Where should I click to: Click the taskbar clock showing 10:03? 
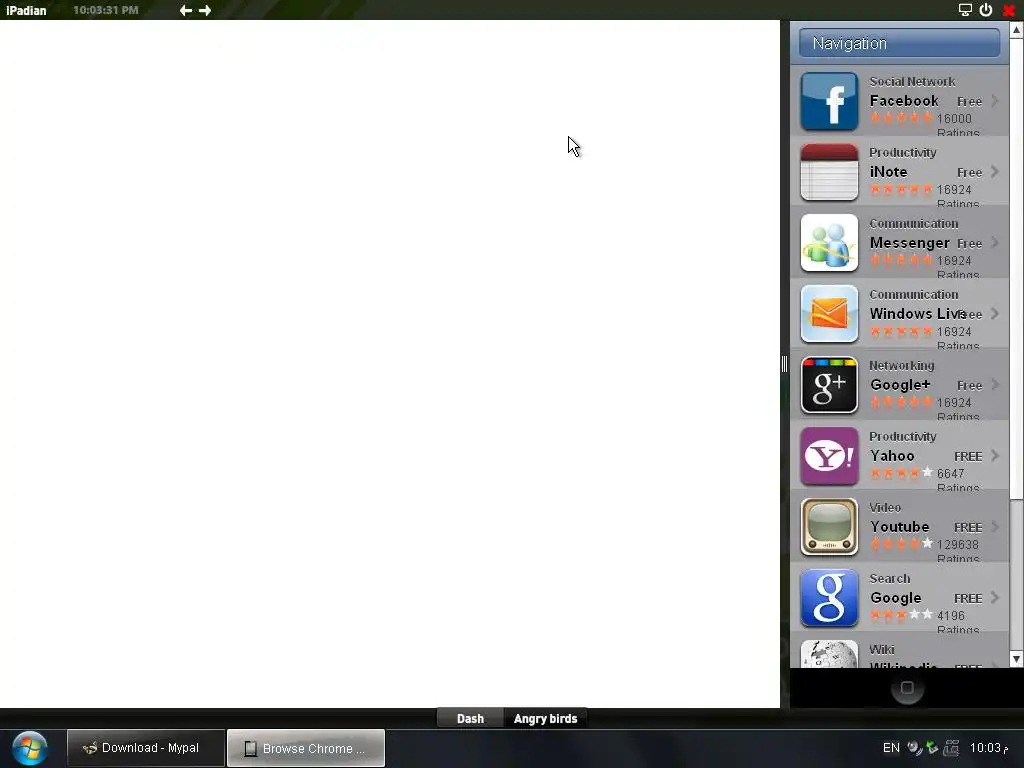pos(989,748)
